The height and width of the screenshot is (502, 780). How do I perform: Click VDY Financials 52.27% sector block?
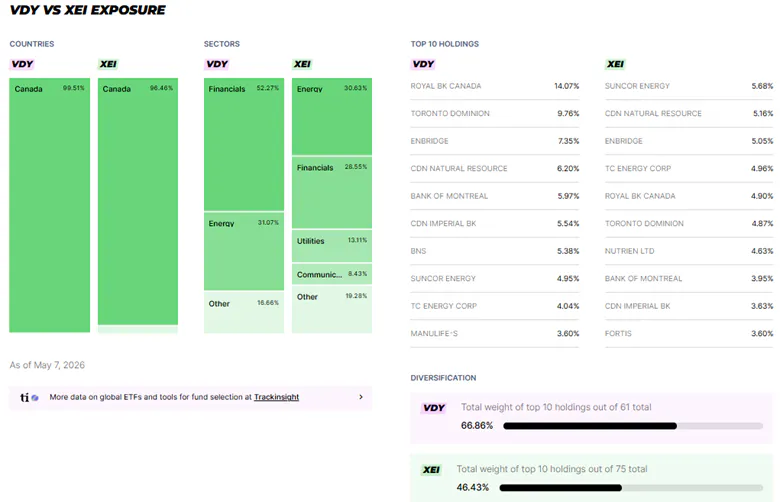click(244, 144)
